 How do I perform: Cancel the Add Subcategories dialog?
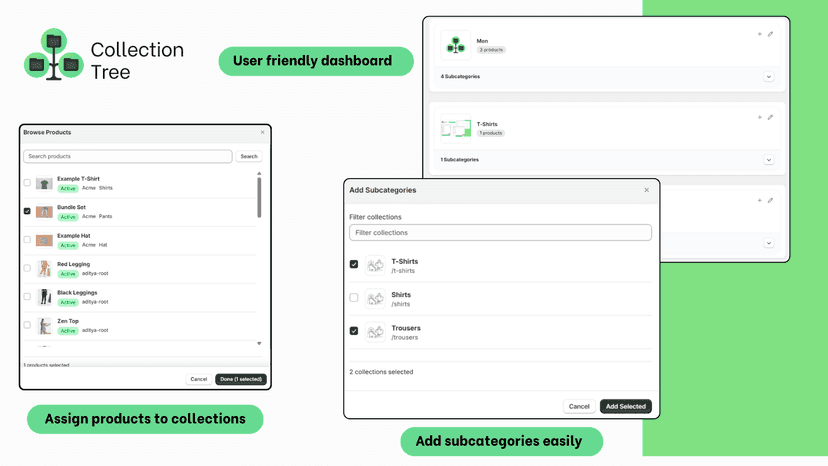579,406
